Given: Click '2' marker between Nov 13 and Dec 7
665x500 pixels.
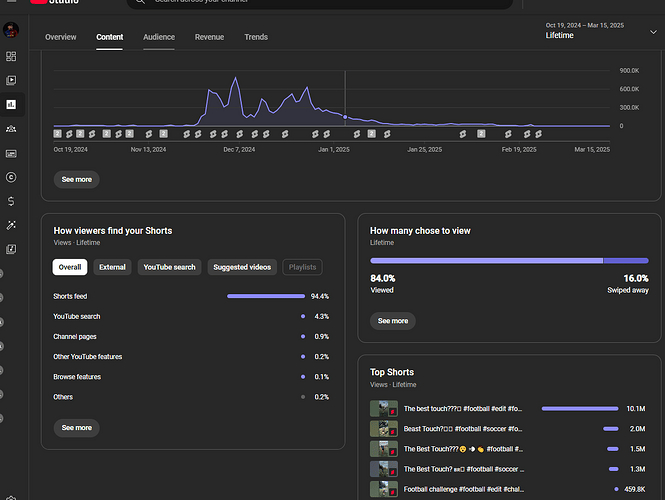Looking at the screenshot, I should tap(163, 134).
